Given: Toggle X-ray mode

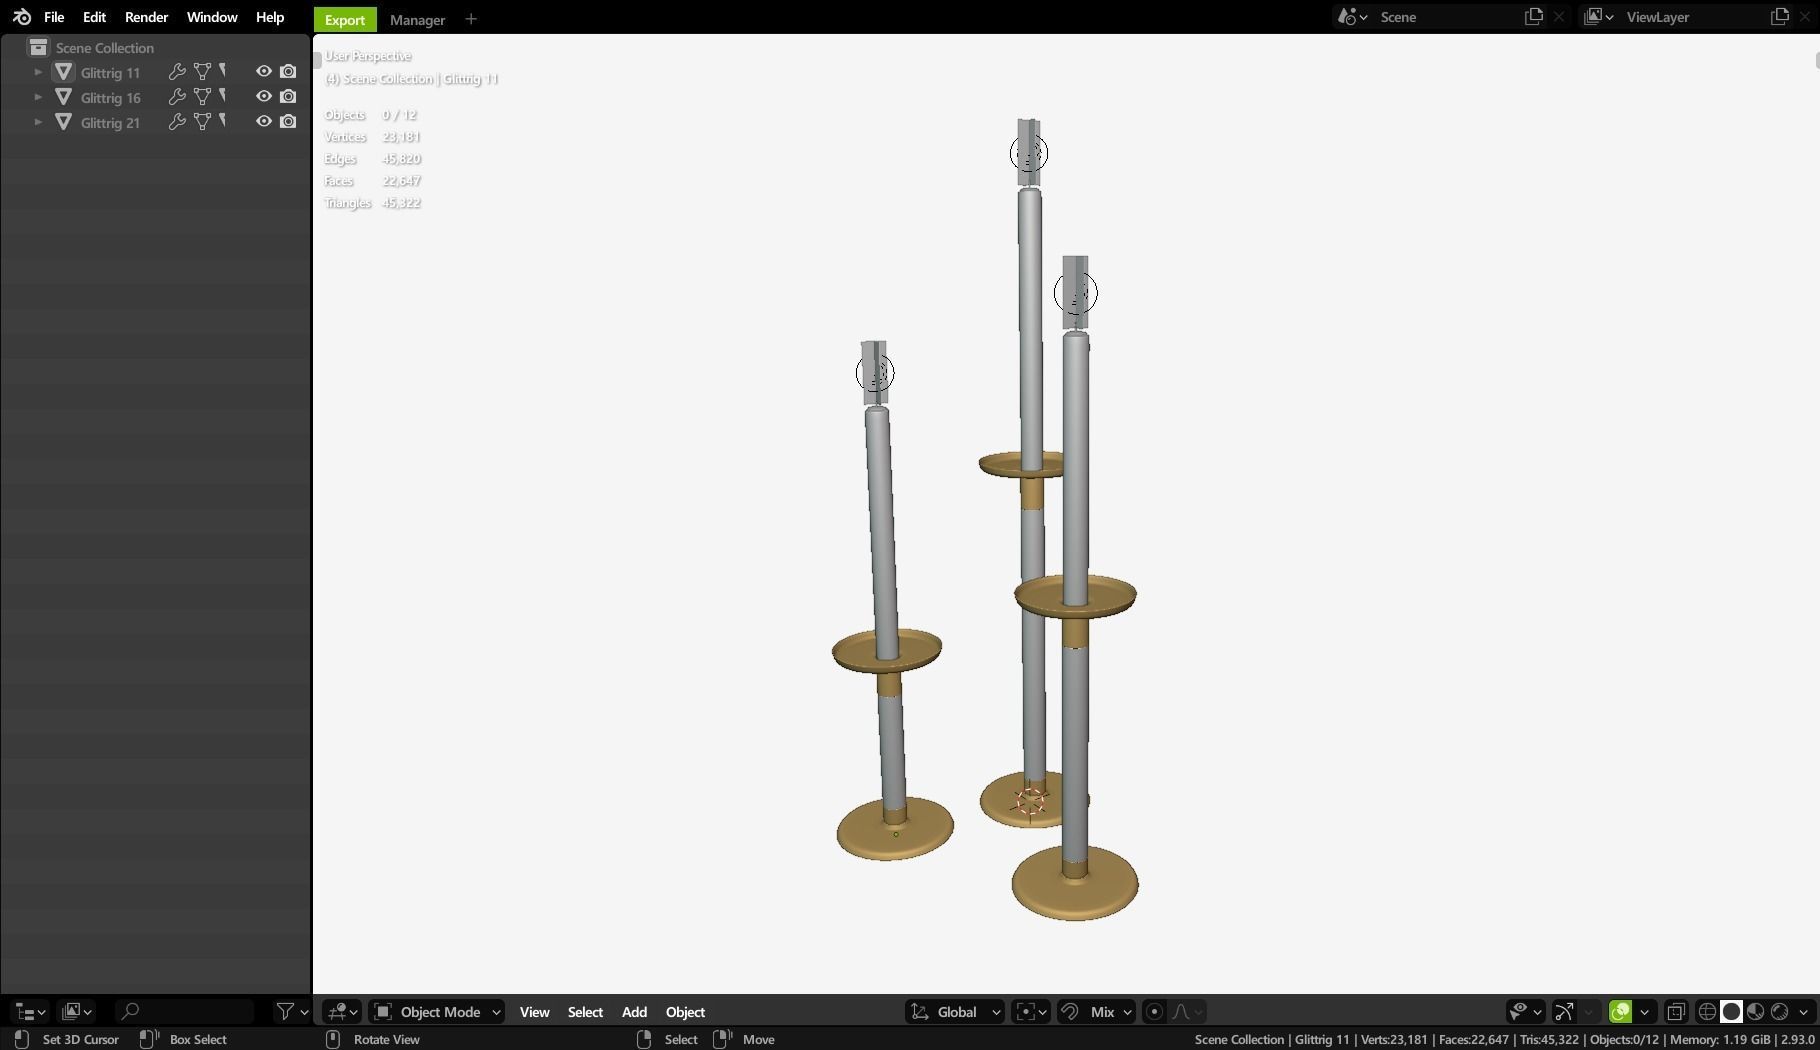Looking at the screenshot, I should click(1676, 1011).
